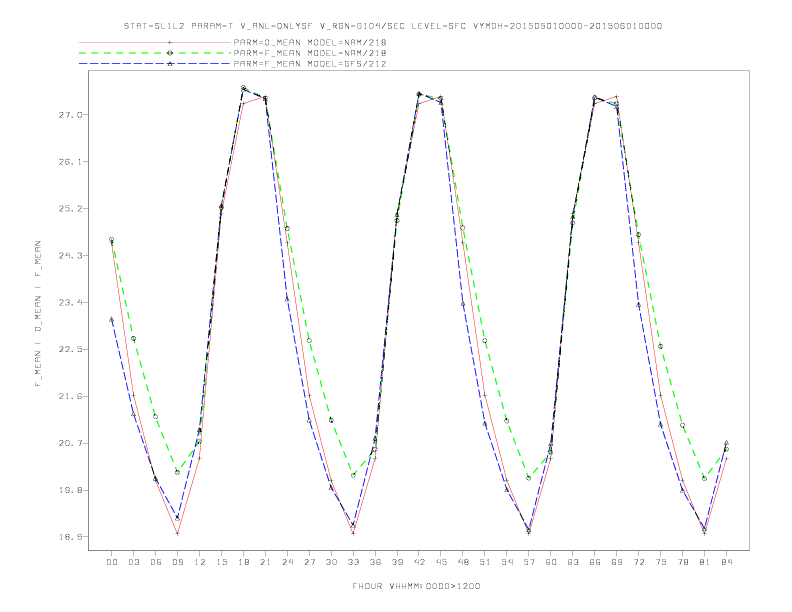
Task: Click the x-axis tick label 24
Action: coord(287,562)
